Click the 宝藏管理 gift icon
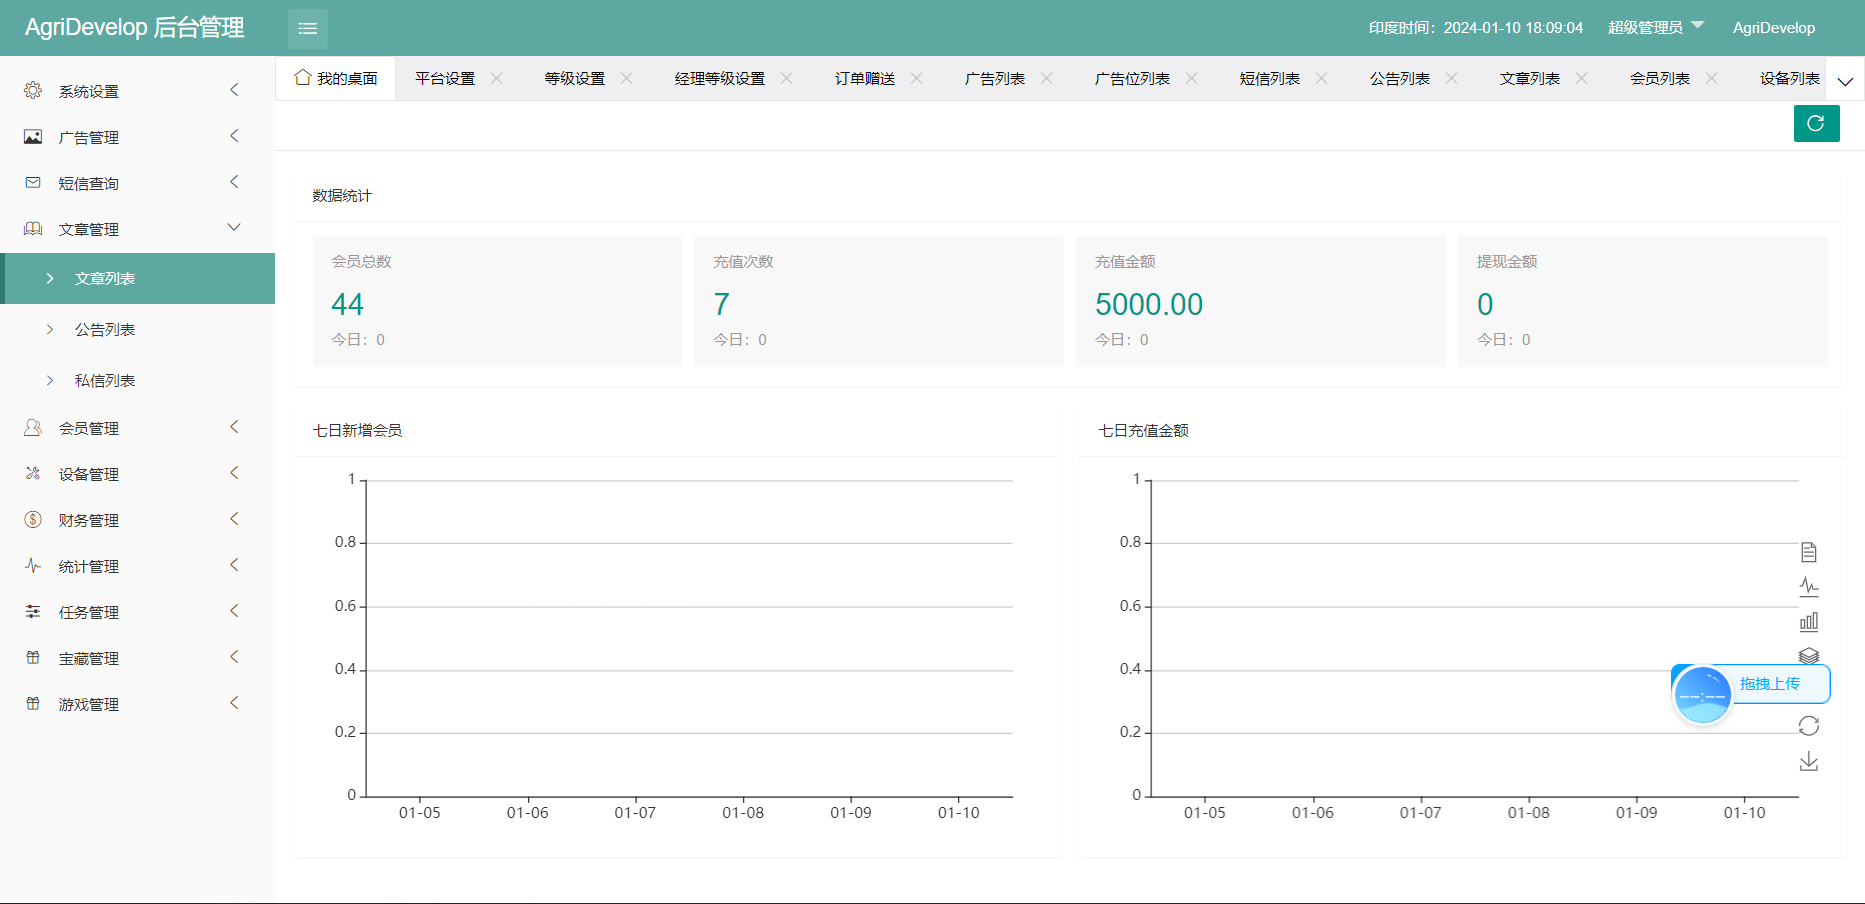The image size is (1865, 904). (33, 658)
